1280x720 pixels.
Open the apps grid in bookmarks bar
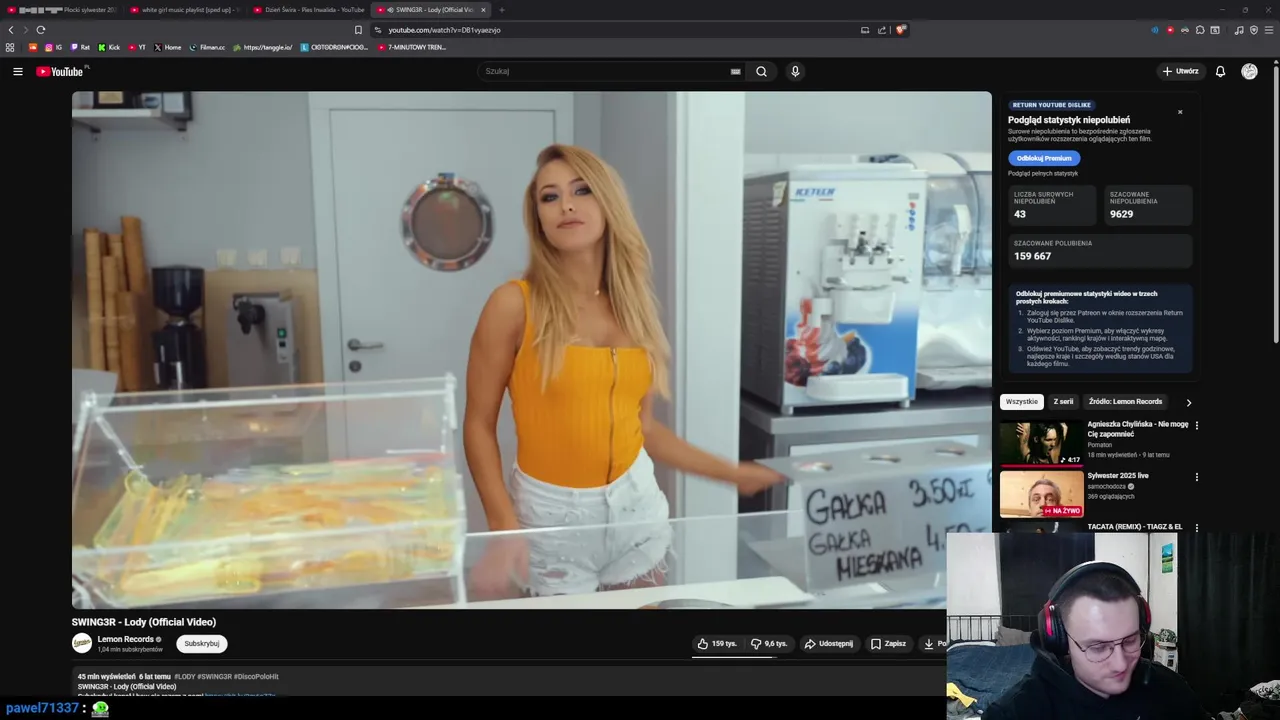click(x=10, y=47)
